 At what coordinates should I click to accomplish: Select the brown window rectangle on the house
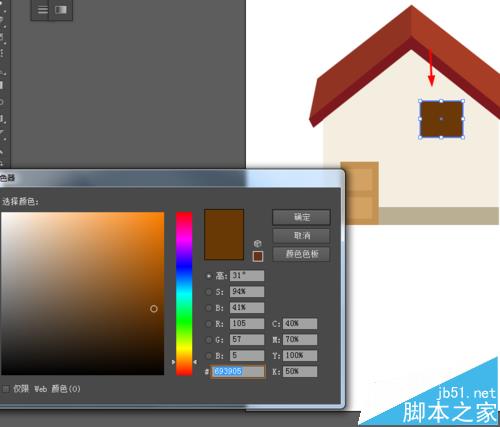point(441,119)
